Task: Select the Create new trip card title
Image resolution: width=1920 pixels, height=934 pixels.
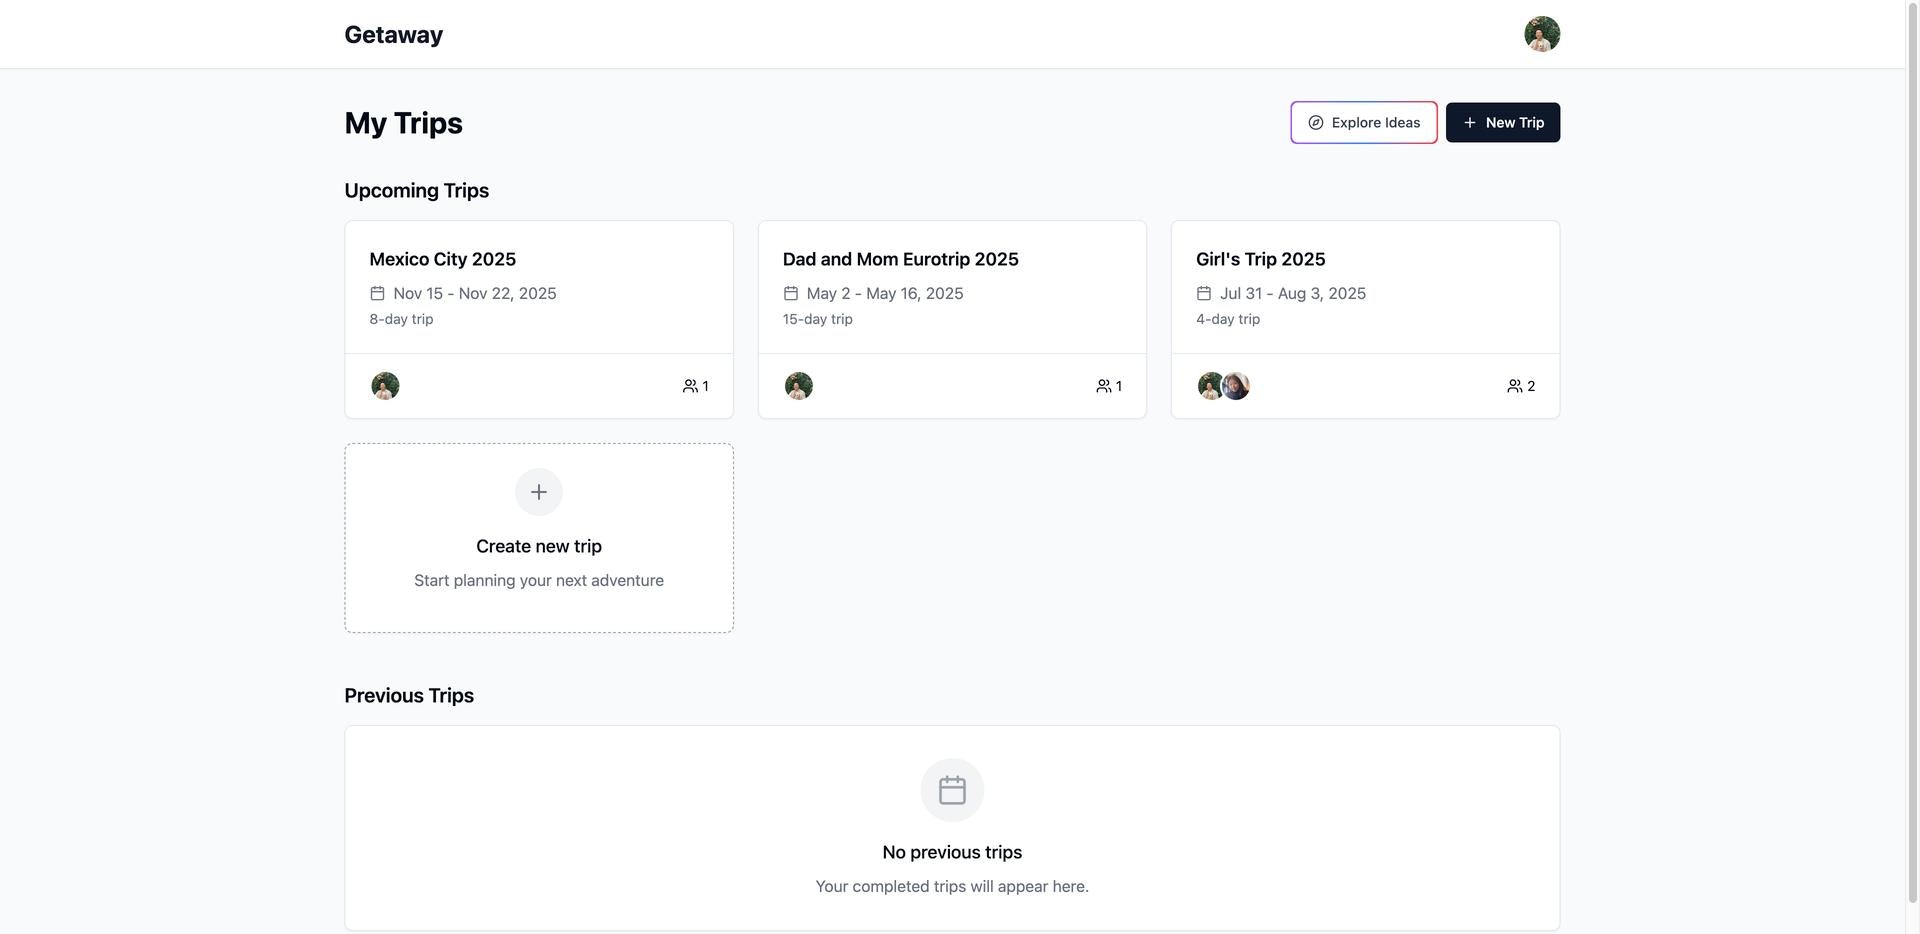Action: pyautogui.click(x=538, y=546)
